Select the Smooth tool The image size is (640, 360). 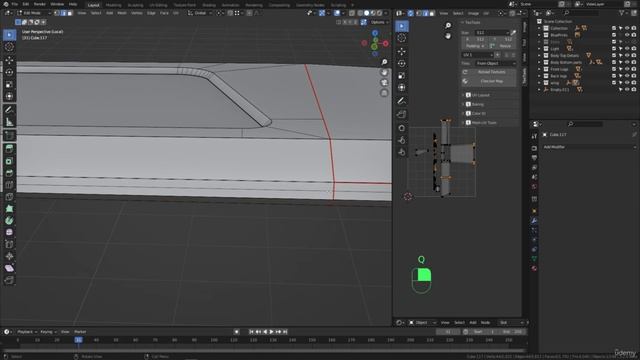9,232
